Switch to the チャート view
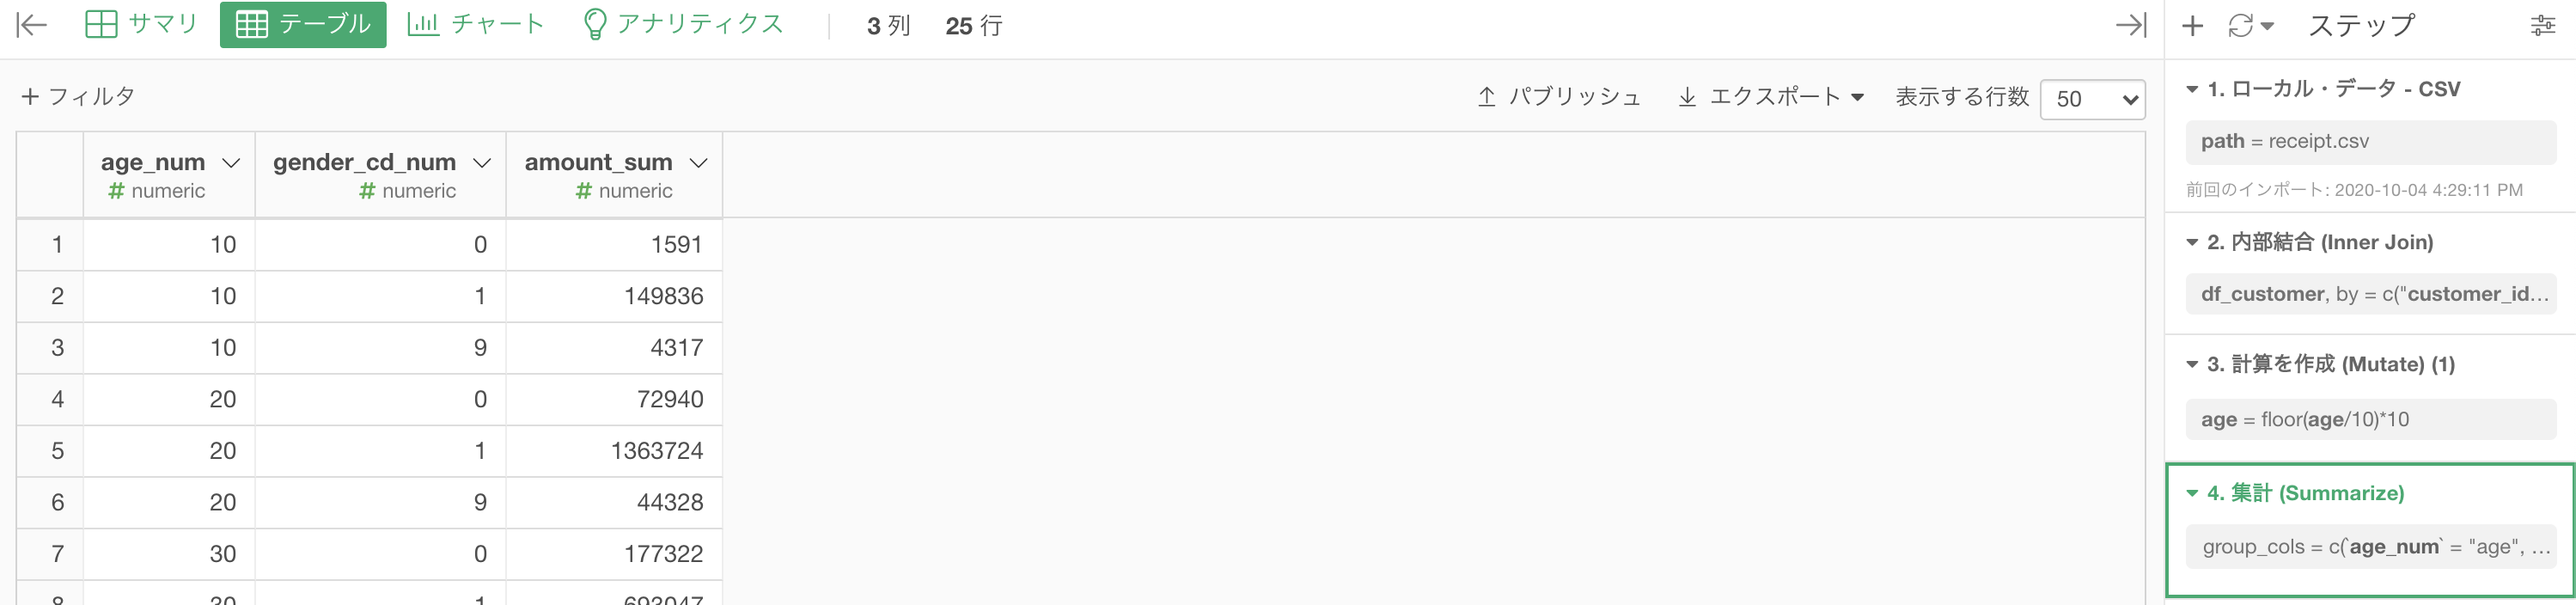The height and width of the screenshot is (605, 2576). tap(476, 24)
